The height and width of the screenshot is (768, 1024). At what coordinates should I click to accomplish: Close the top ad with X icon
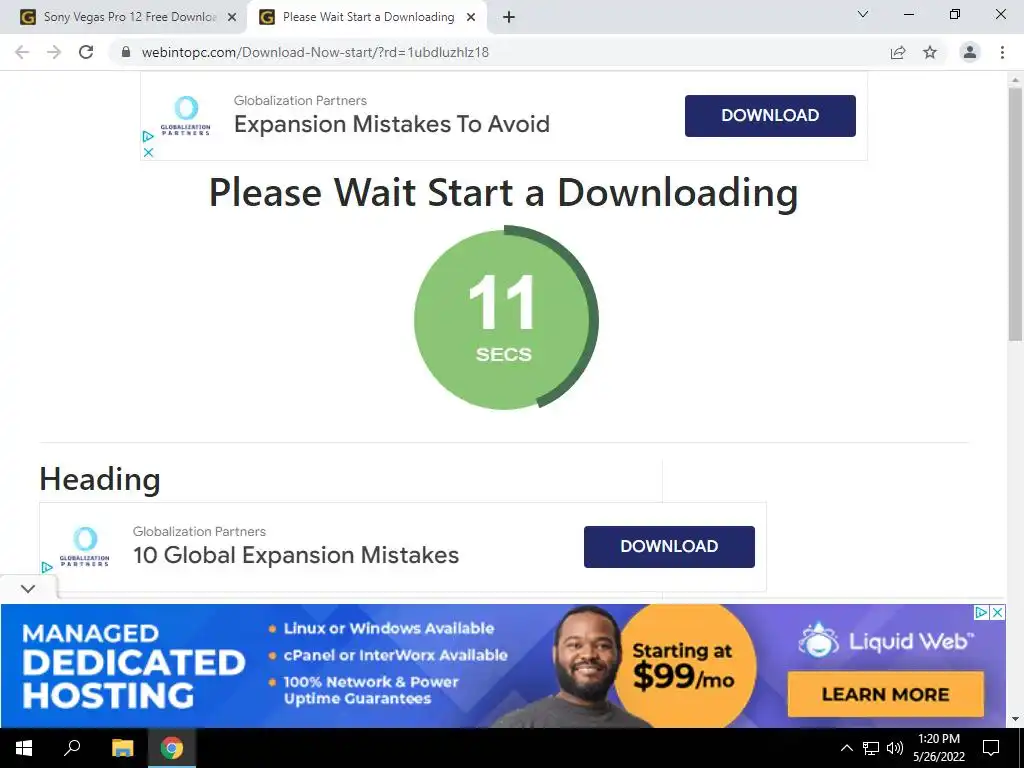[148, 152]
